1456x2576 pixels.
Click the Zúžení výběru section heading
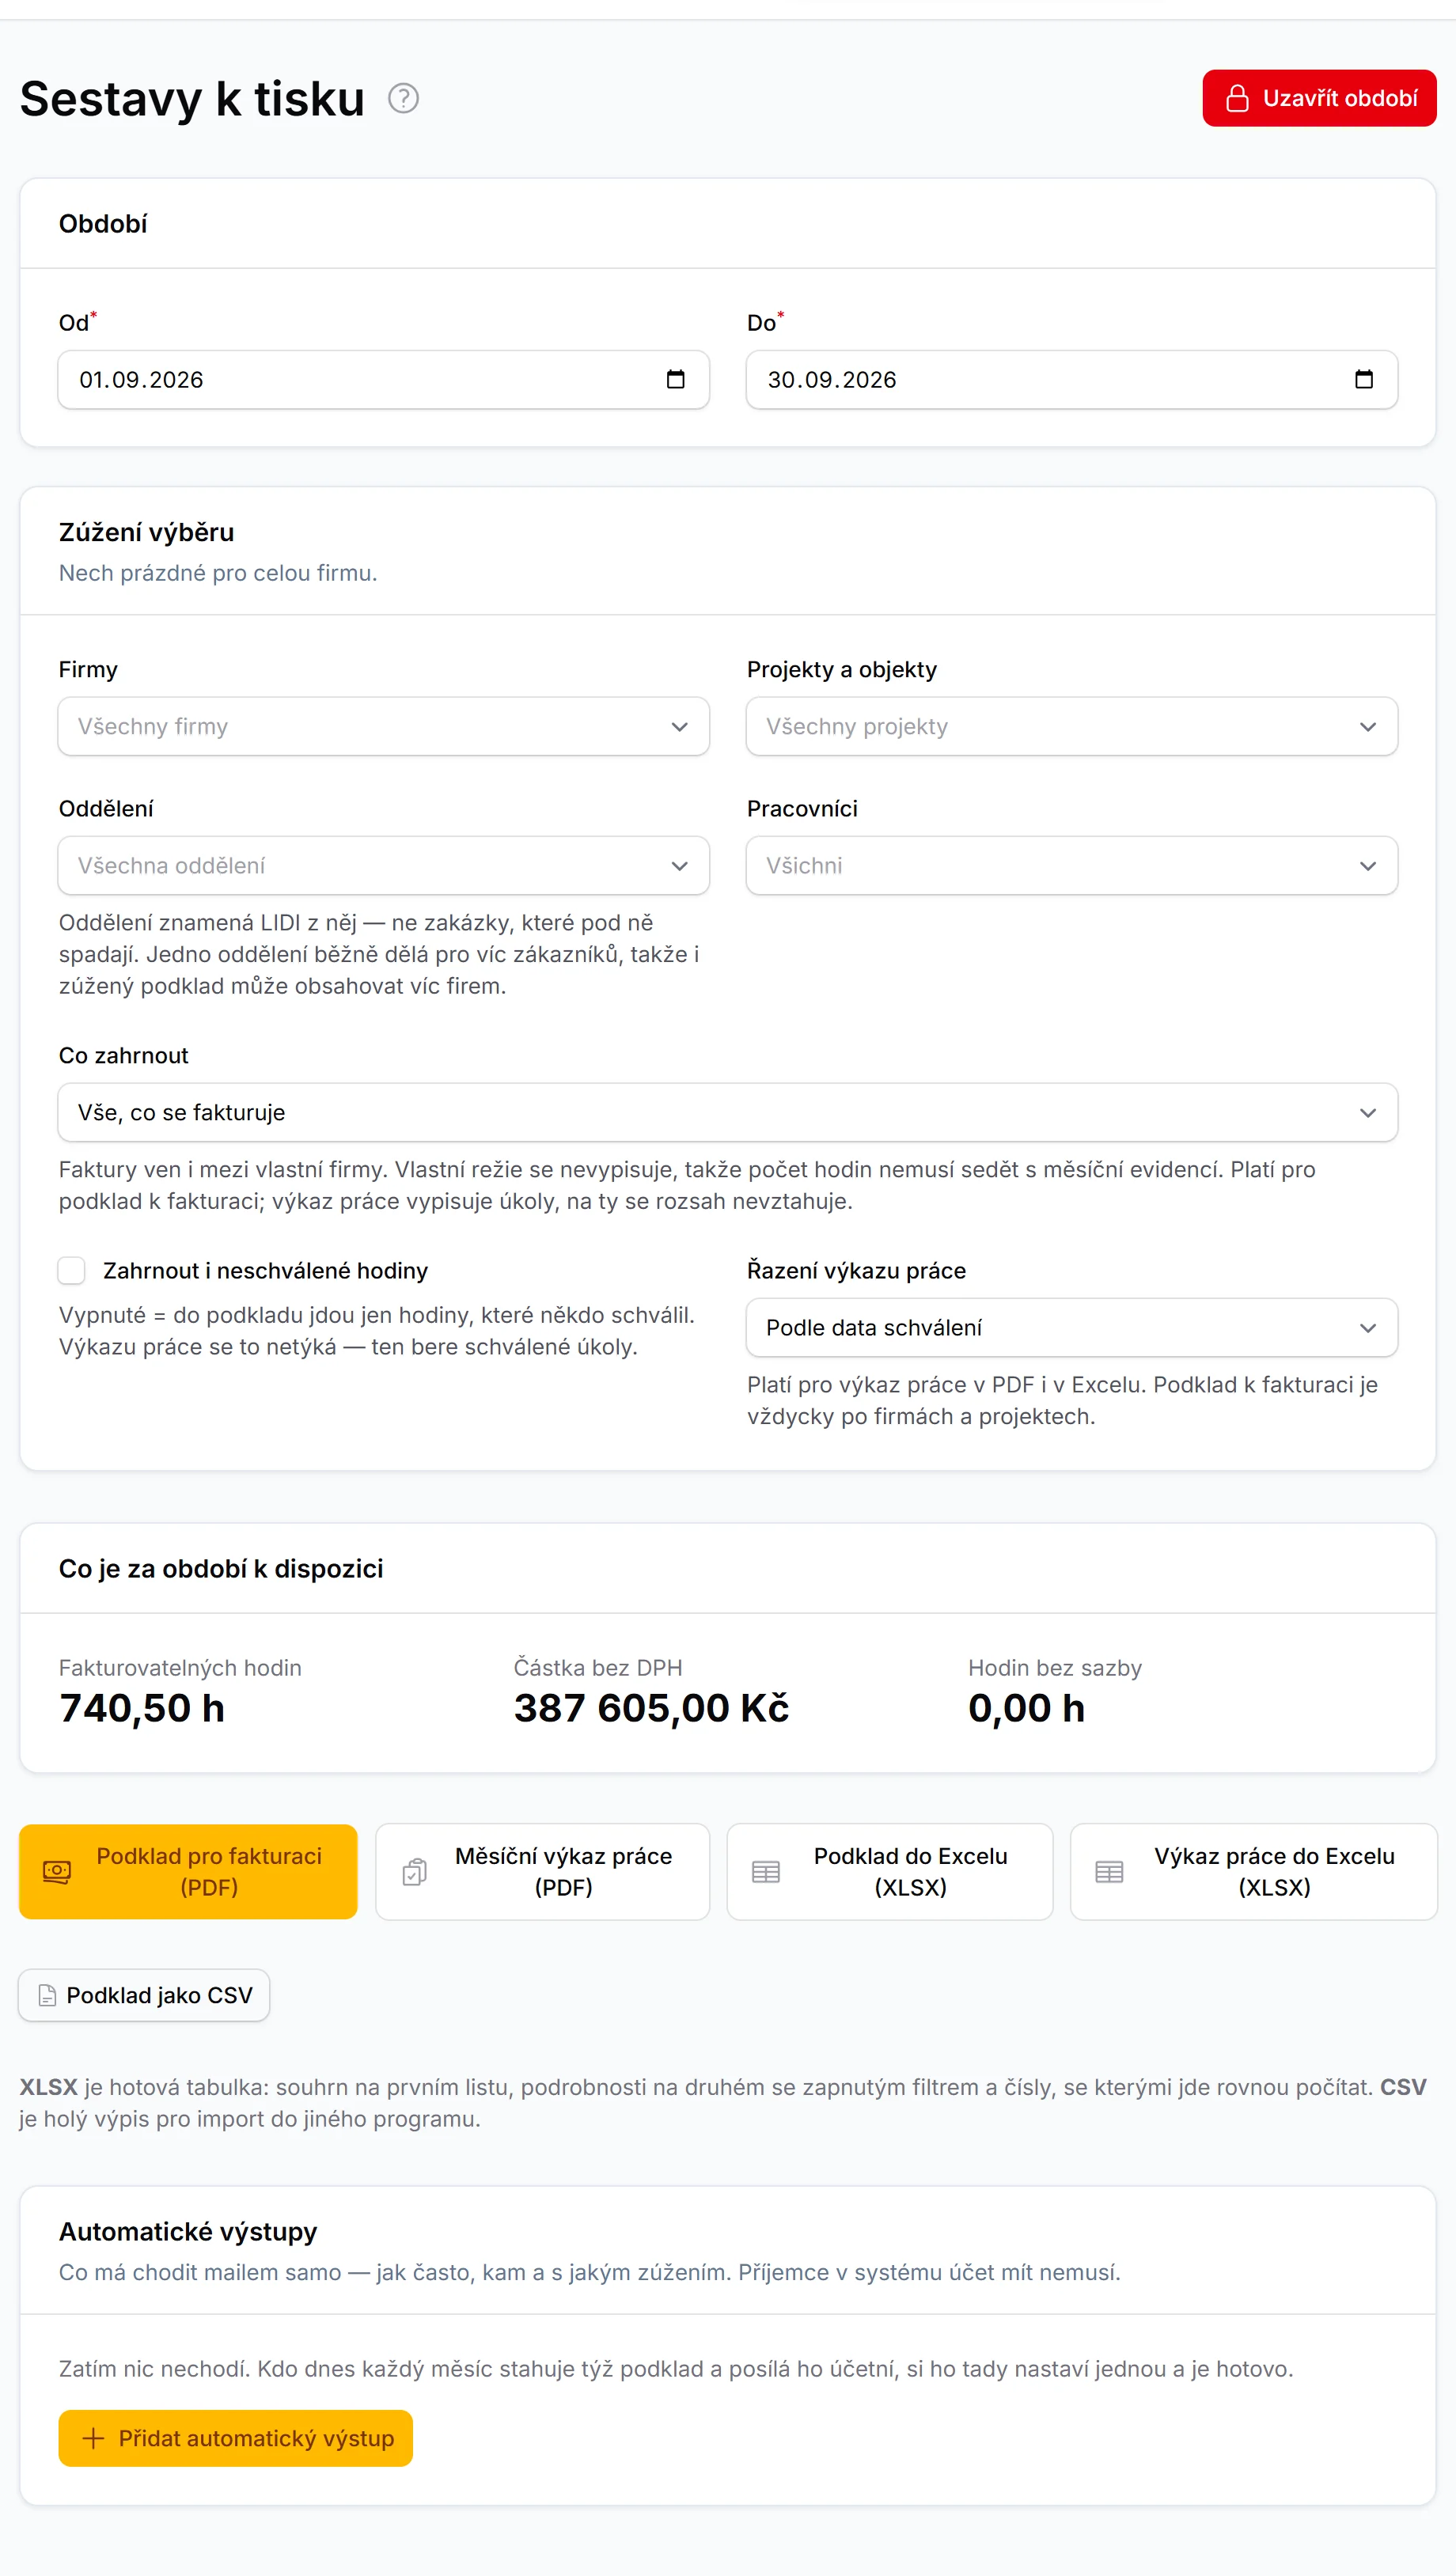(x=146, y=532)
